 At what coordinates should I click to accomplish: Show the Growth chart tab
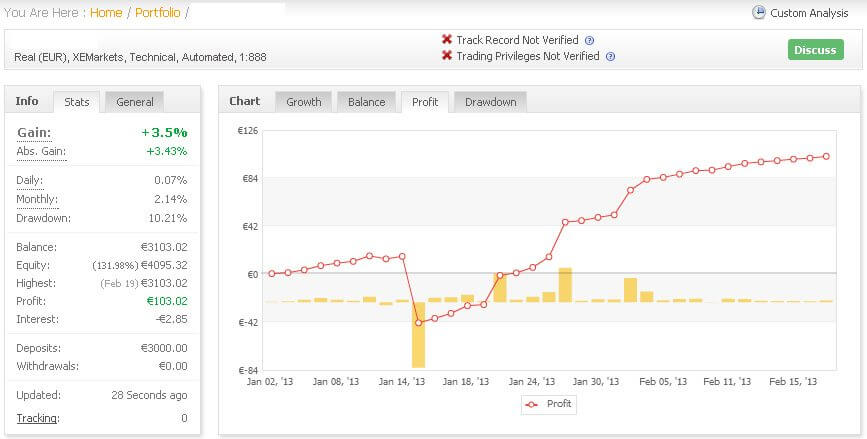[x=304, y=101]
